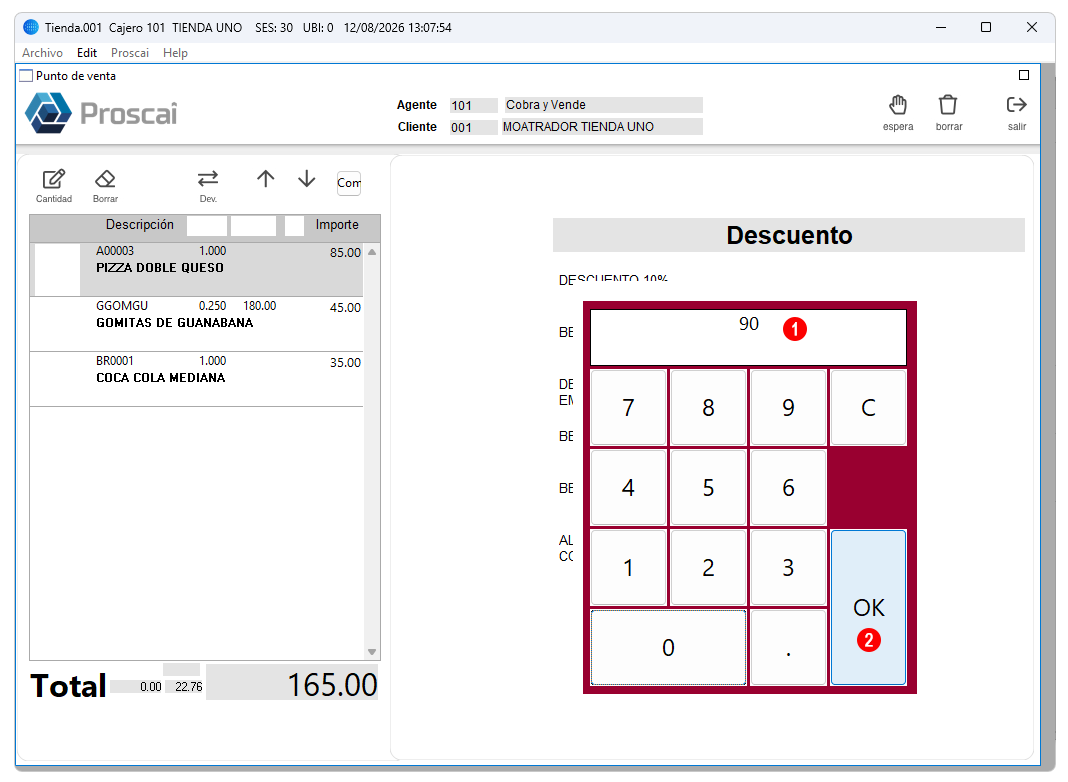This screenshot has height=782, width=1068.
Task: Move selection up with up arrow
Action: [266, 178]
